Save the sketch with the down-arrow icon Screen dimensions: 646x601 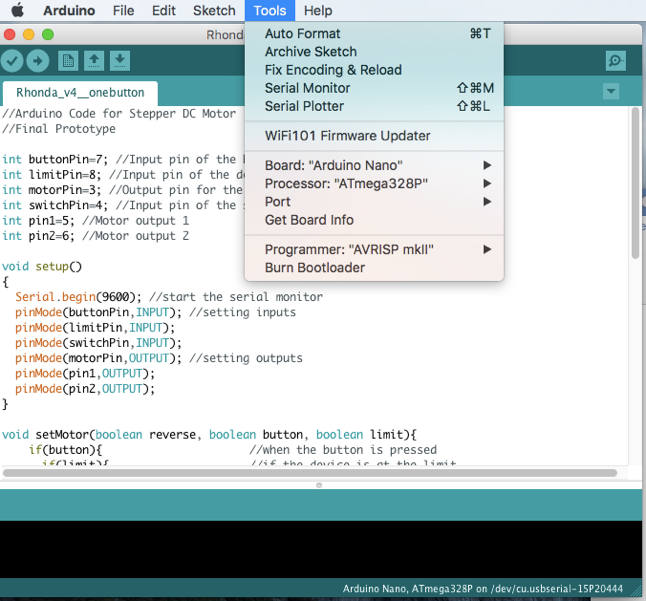point(120,61)
